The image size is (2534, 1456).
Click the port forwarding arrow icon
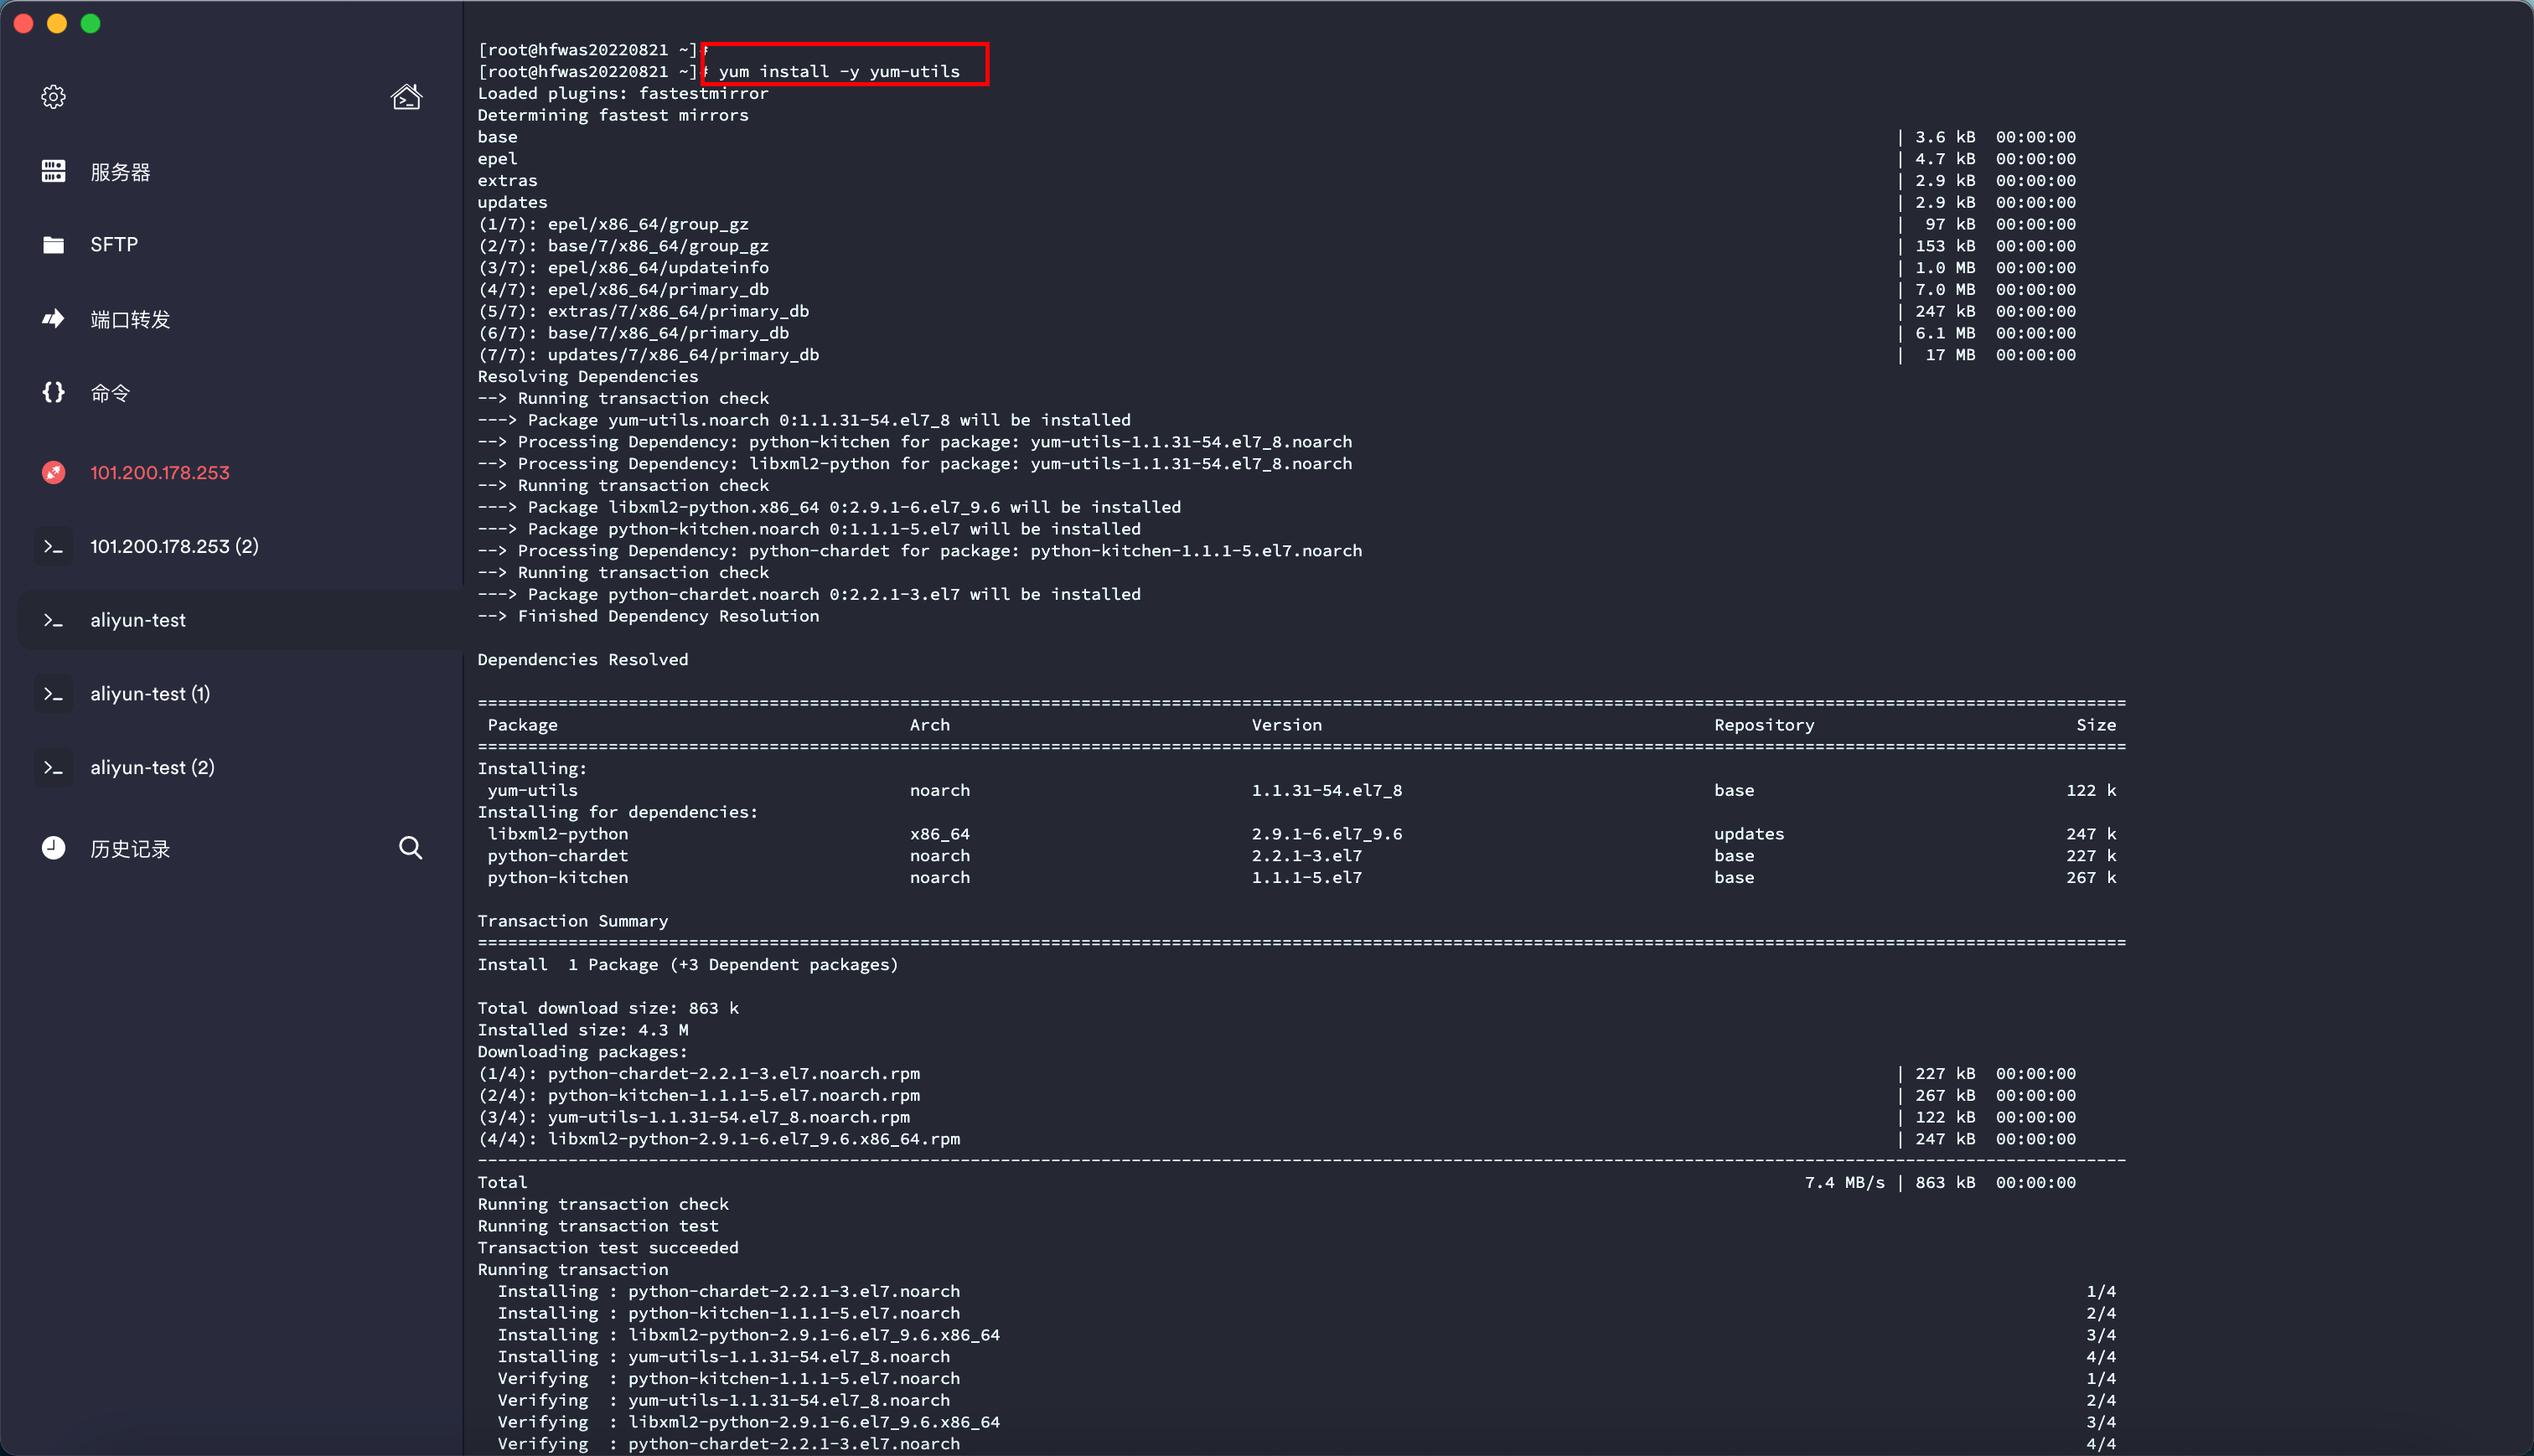53,319
